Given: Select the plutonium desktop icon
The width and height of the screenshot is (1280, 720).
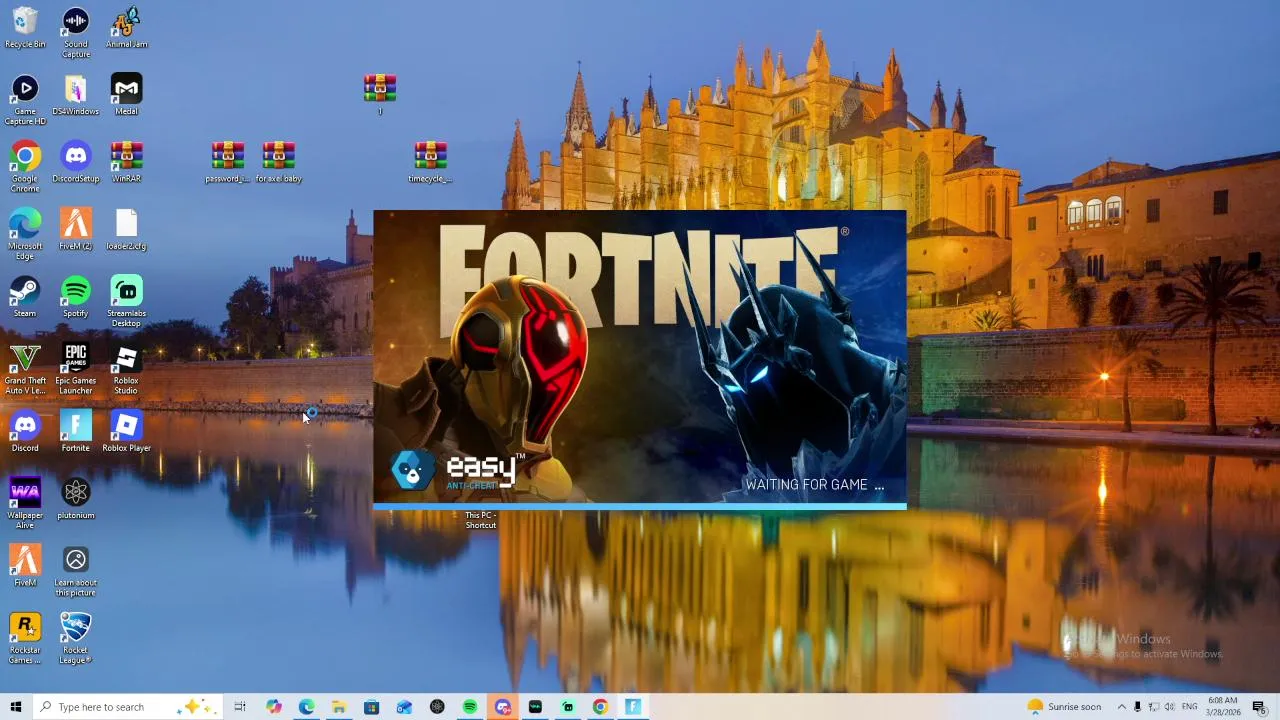Looking at the screenshot, I should pos(76,497).
